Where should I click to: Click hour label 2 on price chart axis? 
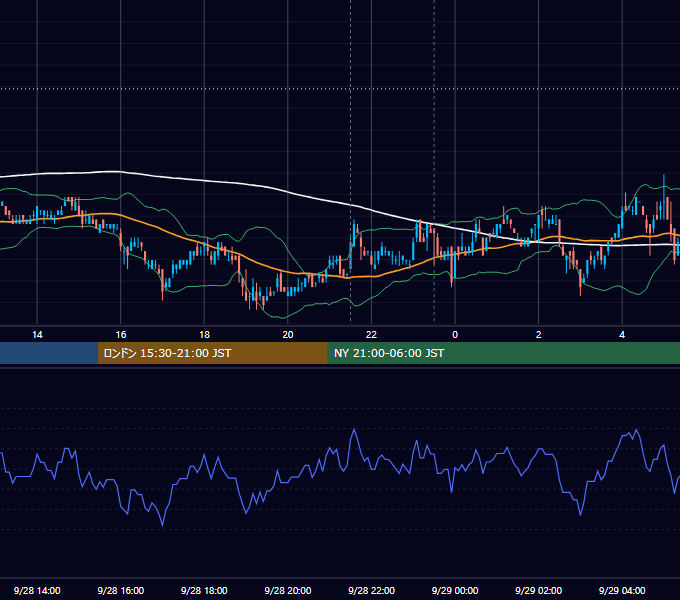[539, 335]
